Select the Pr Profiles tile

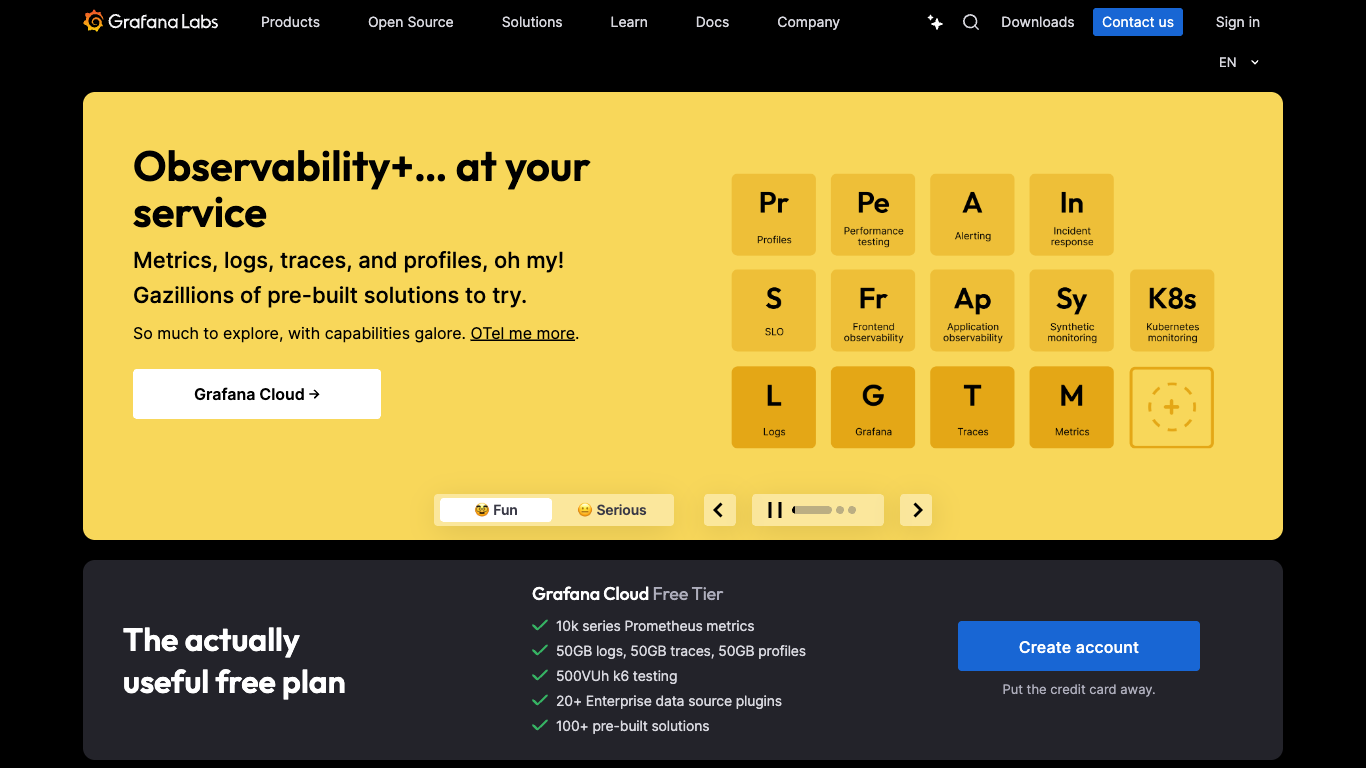coord(774,215)
